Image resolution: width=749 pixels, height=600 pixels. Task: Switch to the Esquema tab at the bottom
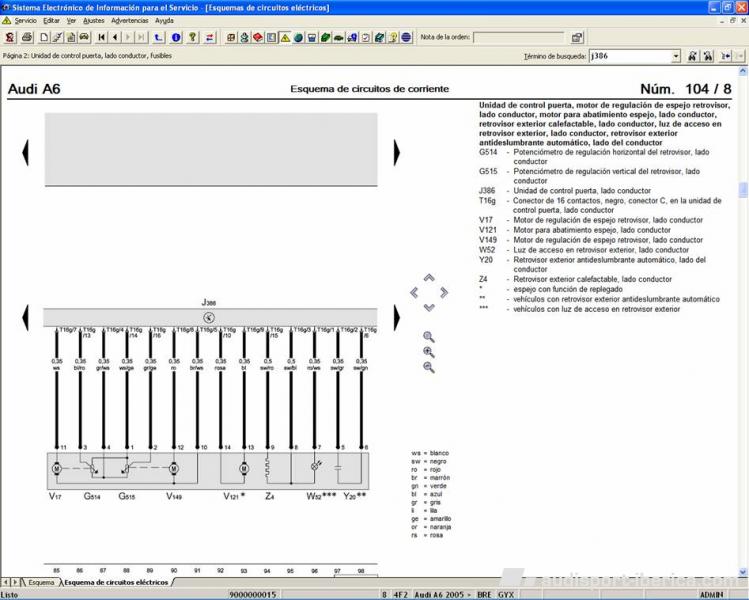[x=41, y=582]
